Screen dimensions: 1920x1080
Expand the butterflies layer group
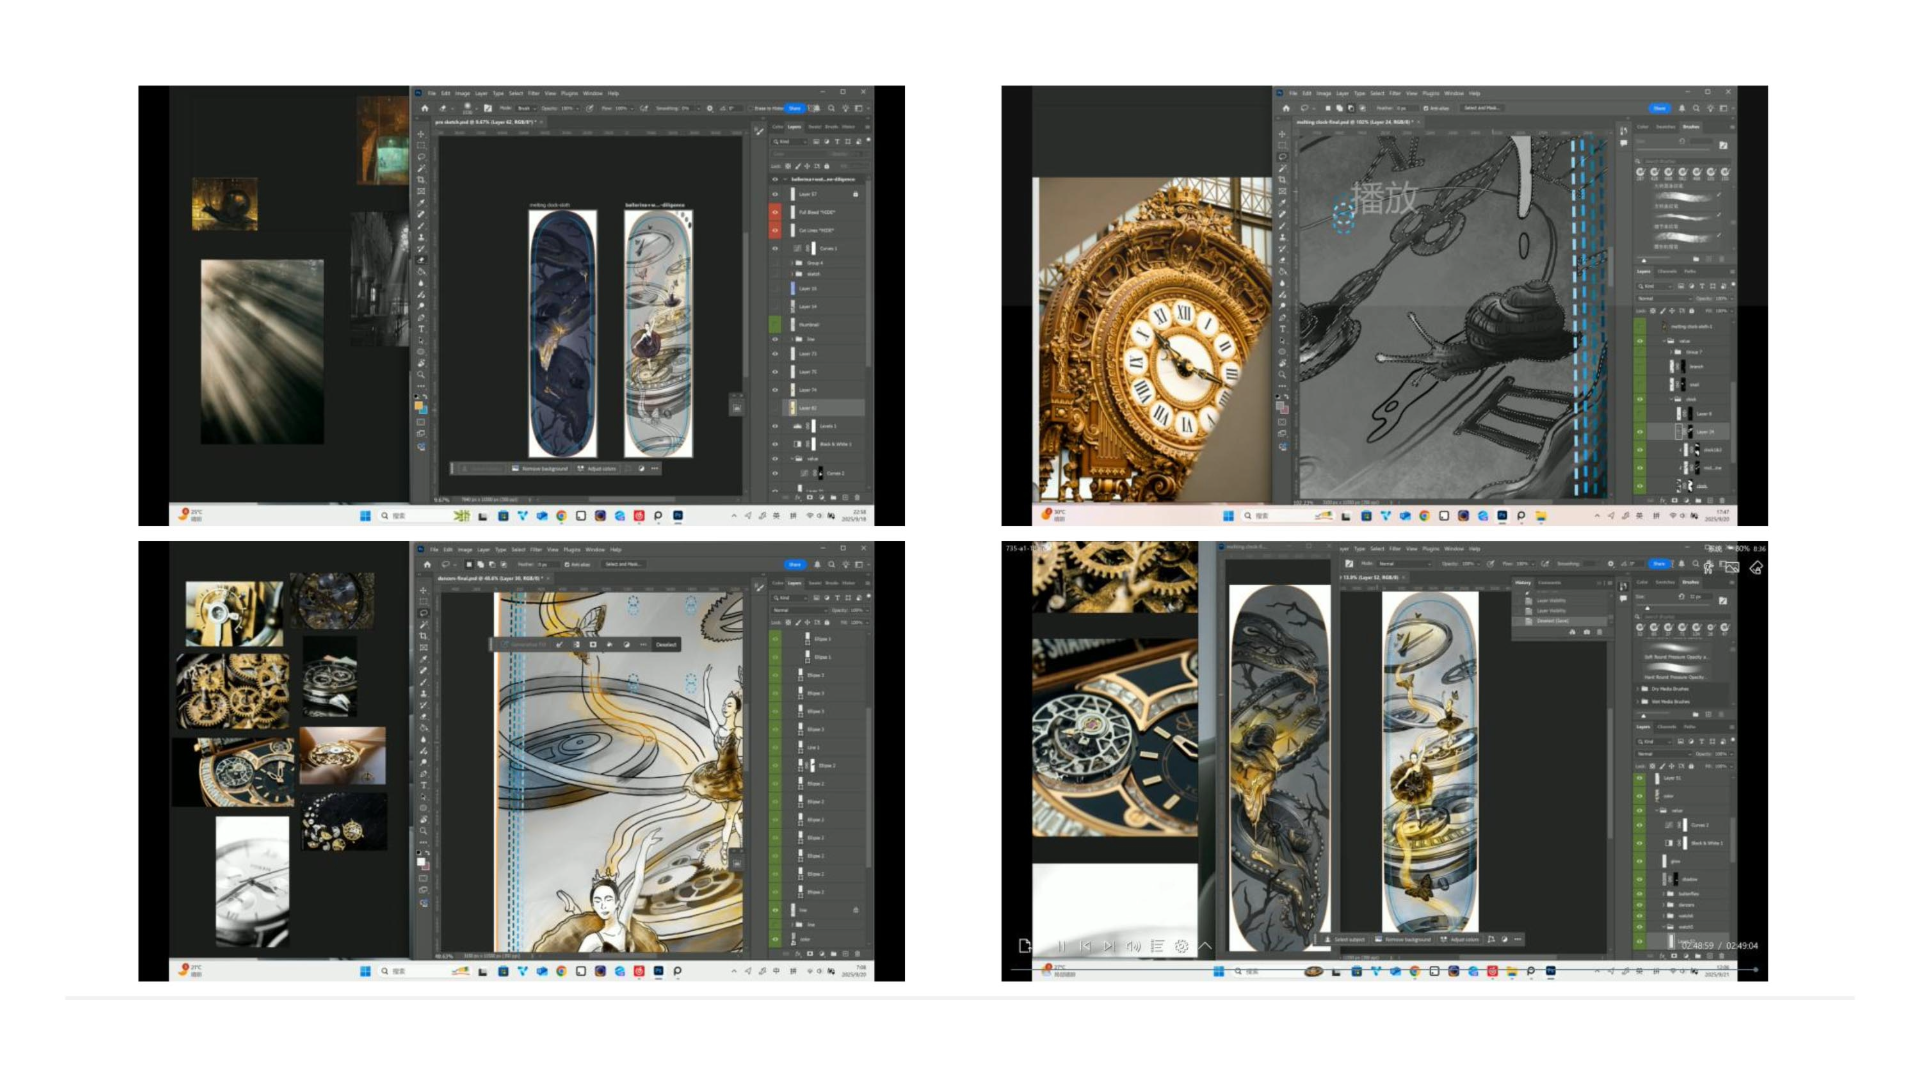coord(1662,894)
